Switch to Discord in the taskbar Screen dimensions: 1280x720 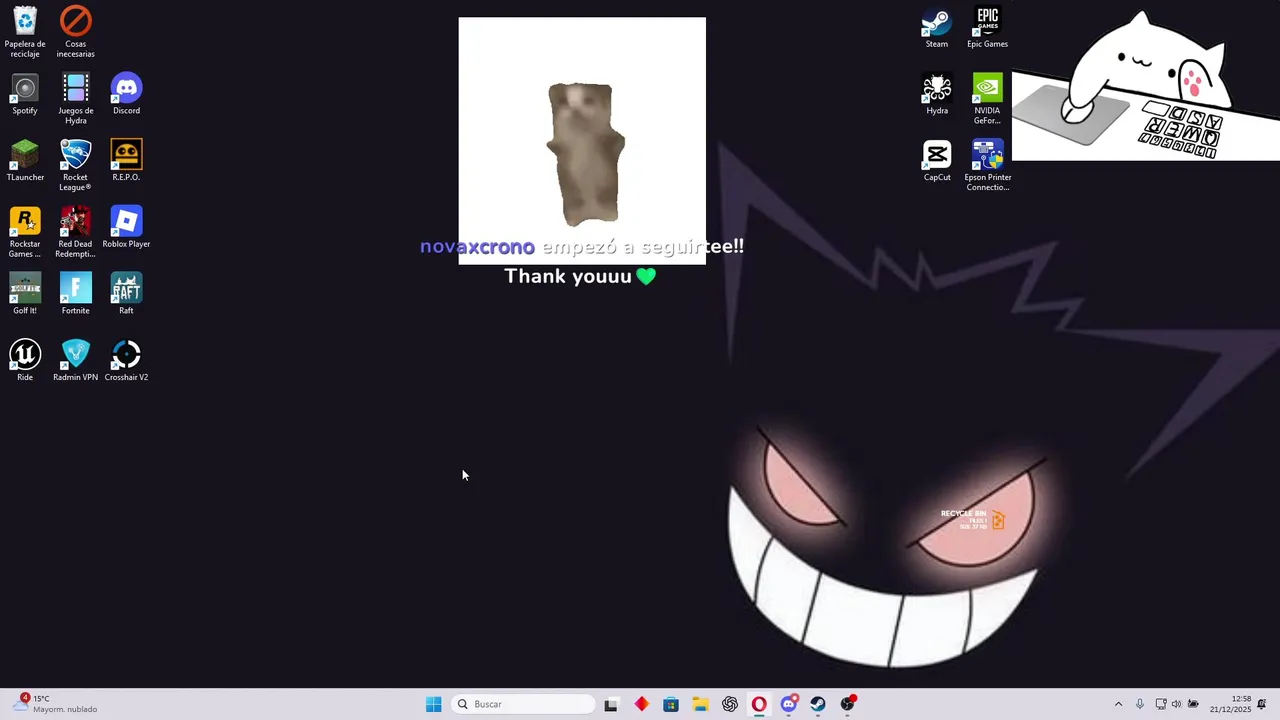789,704
